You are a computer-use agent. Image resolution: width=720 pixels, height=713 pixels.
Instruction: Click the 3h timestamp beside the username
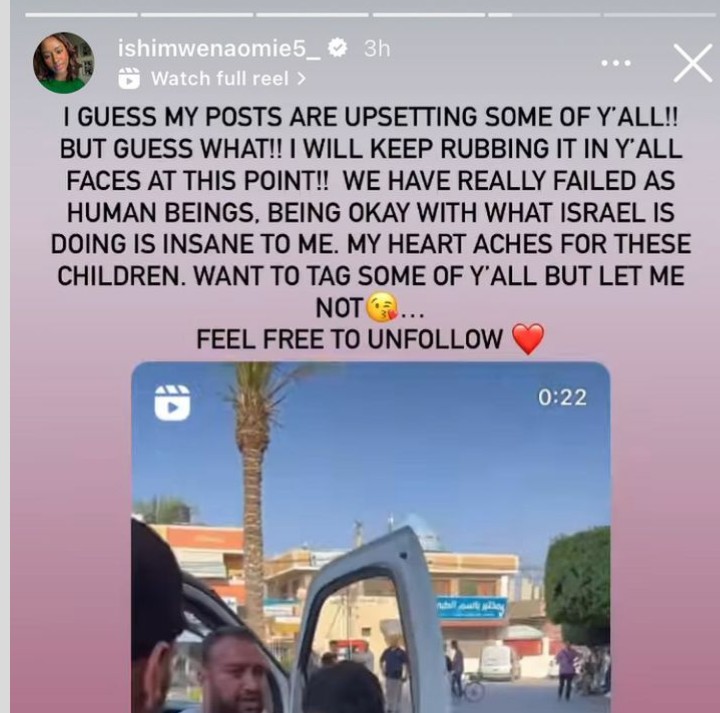click(377, 49)
